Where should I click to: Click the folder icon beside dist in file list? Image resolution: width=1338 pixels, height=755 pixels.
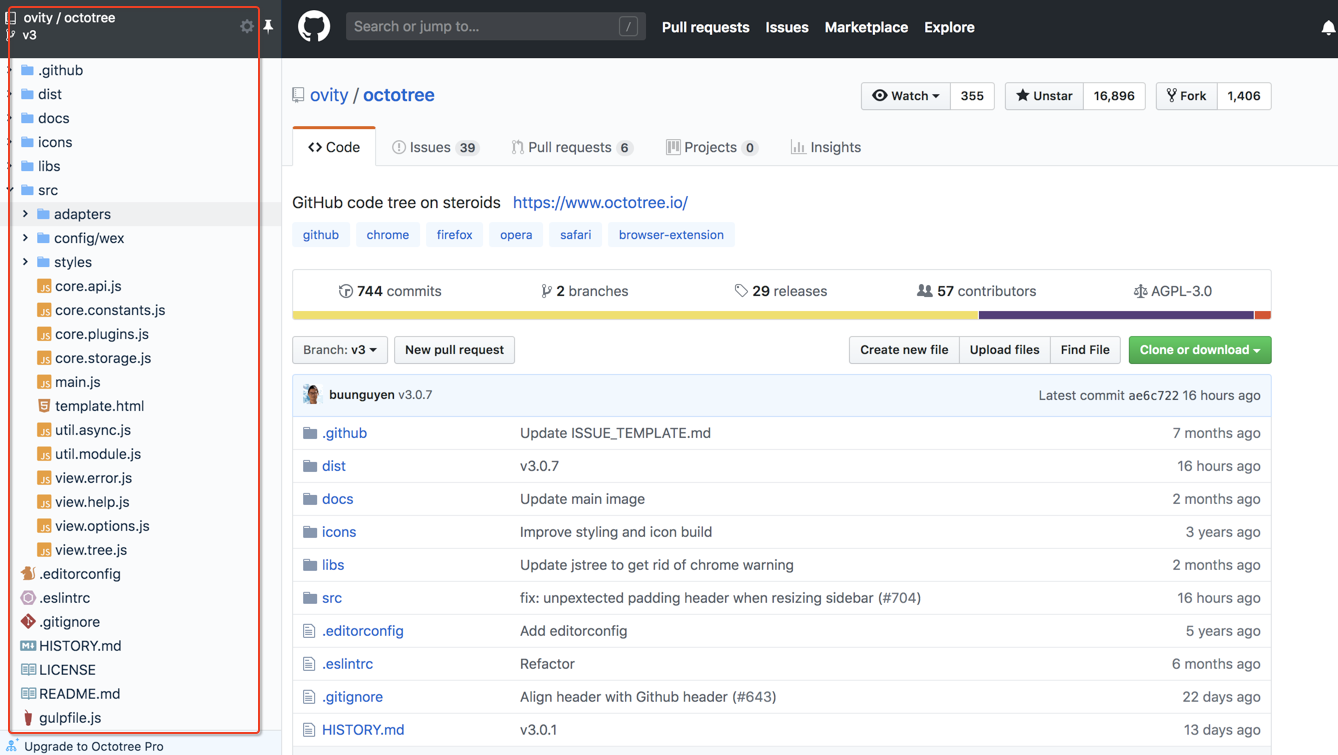coord(310,466)
